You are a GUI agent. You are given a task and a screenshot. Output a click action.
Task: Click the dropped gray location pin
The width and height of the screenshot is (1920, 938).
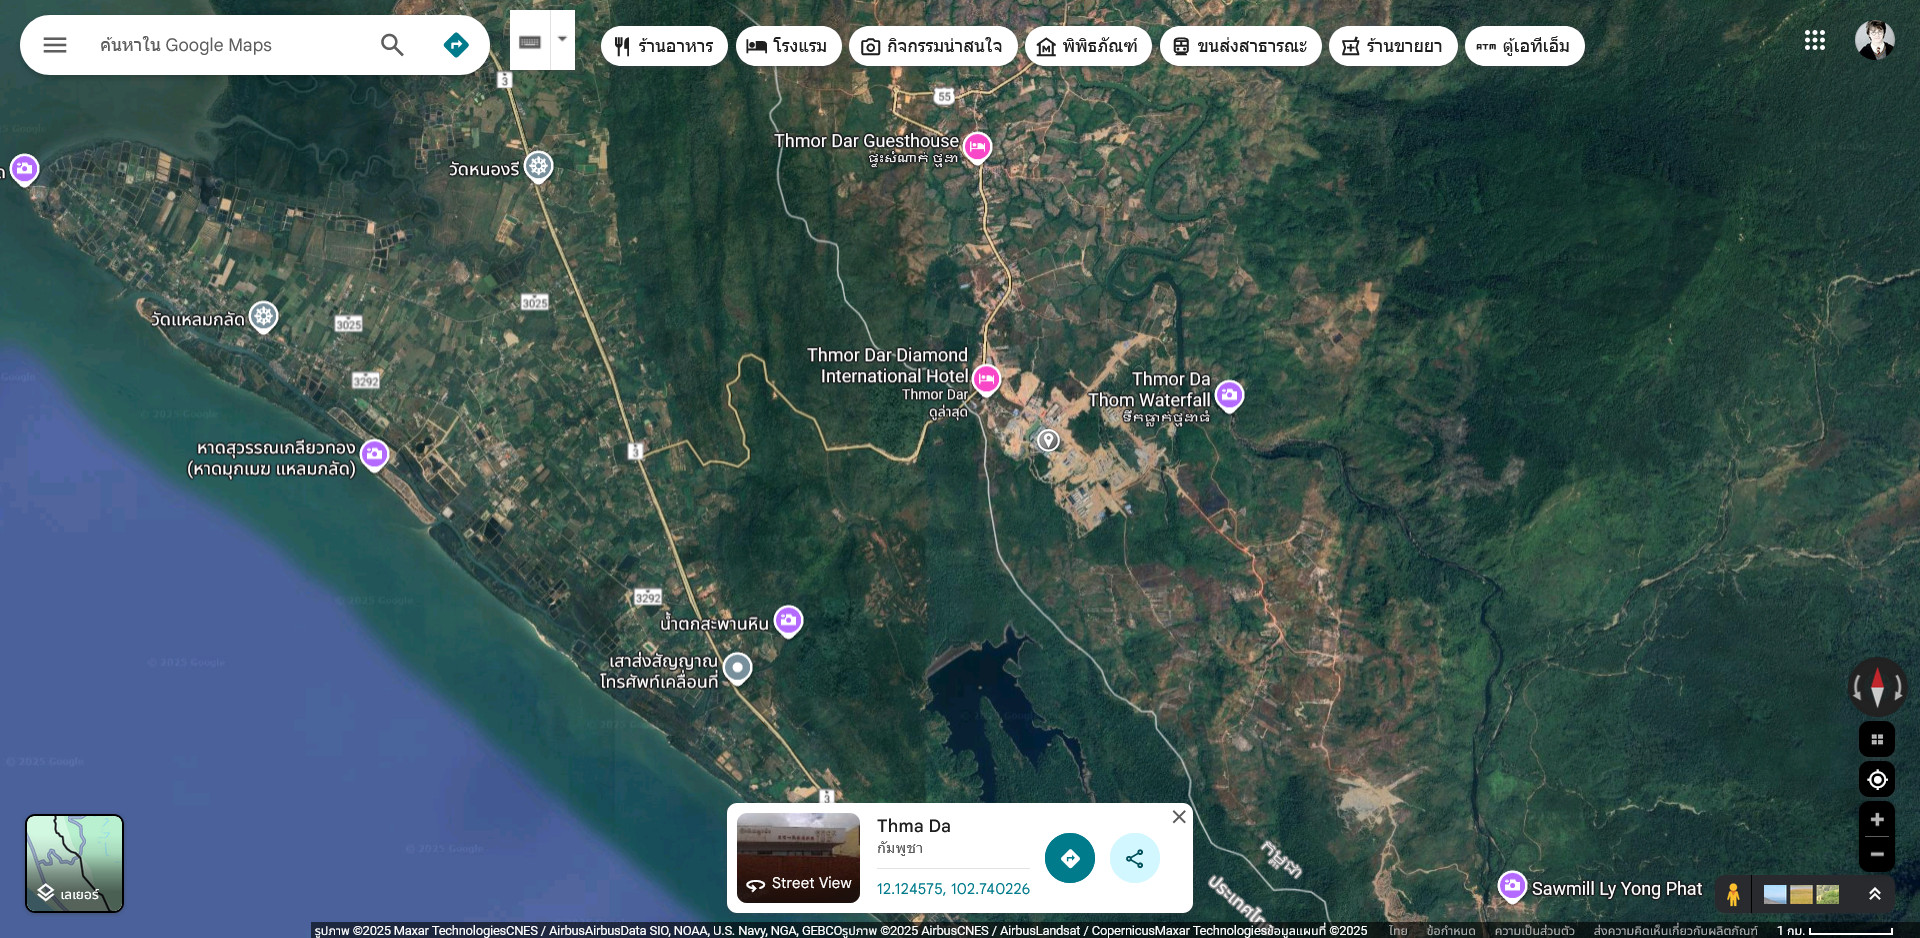(x=1048, y=440)
